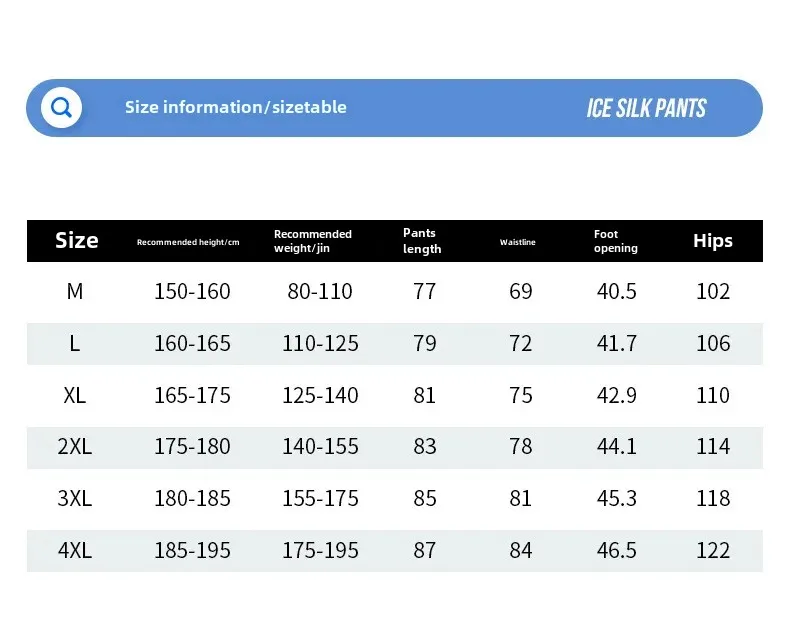Select the Size information/sizetable label

(x=236, y=107)
